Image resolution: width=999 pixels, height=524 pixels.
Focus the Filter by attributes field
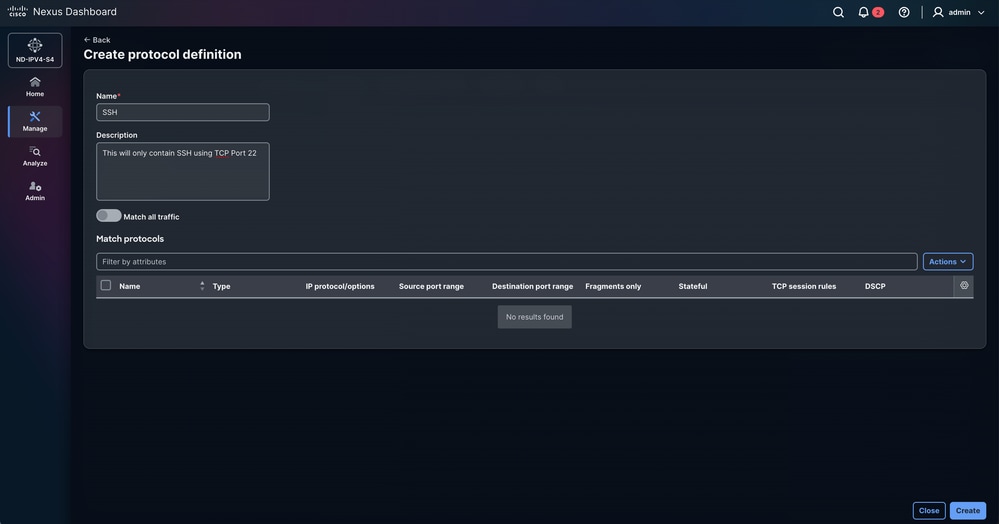click(507, 261)
